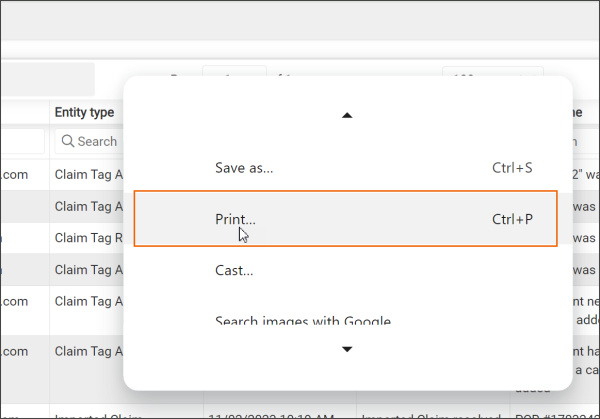600x419 pixels.
Task: Click the magnifier icon in Entity type filter
Action: 67,141
